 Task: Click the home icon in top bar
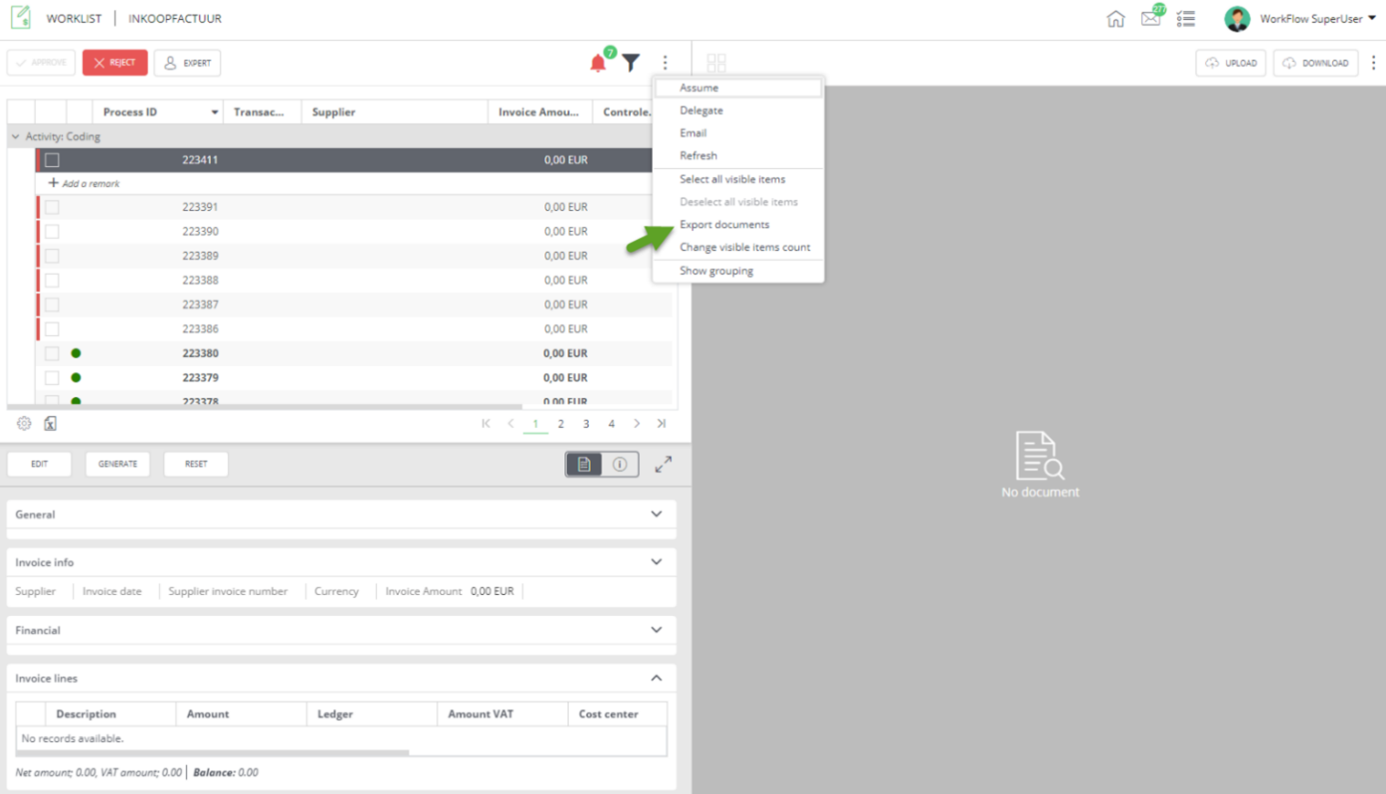(1115, 19)
